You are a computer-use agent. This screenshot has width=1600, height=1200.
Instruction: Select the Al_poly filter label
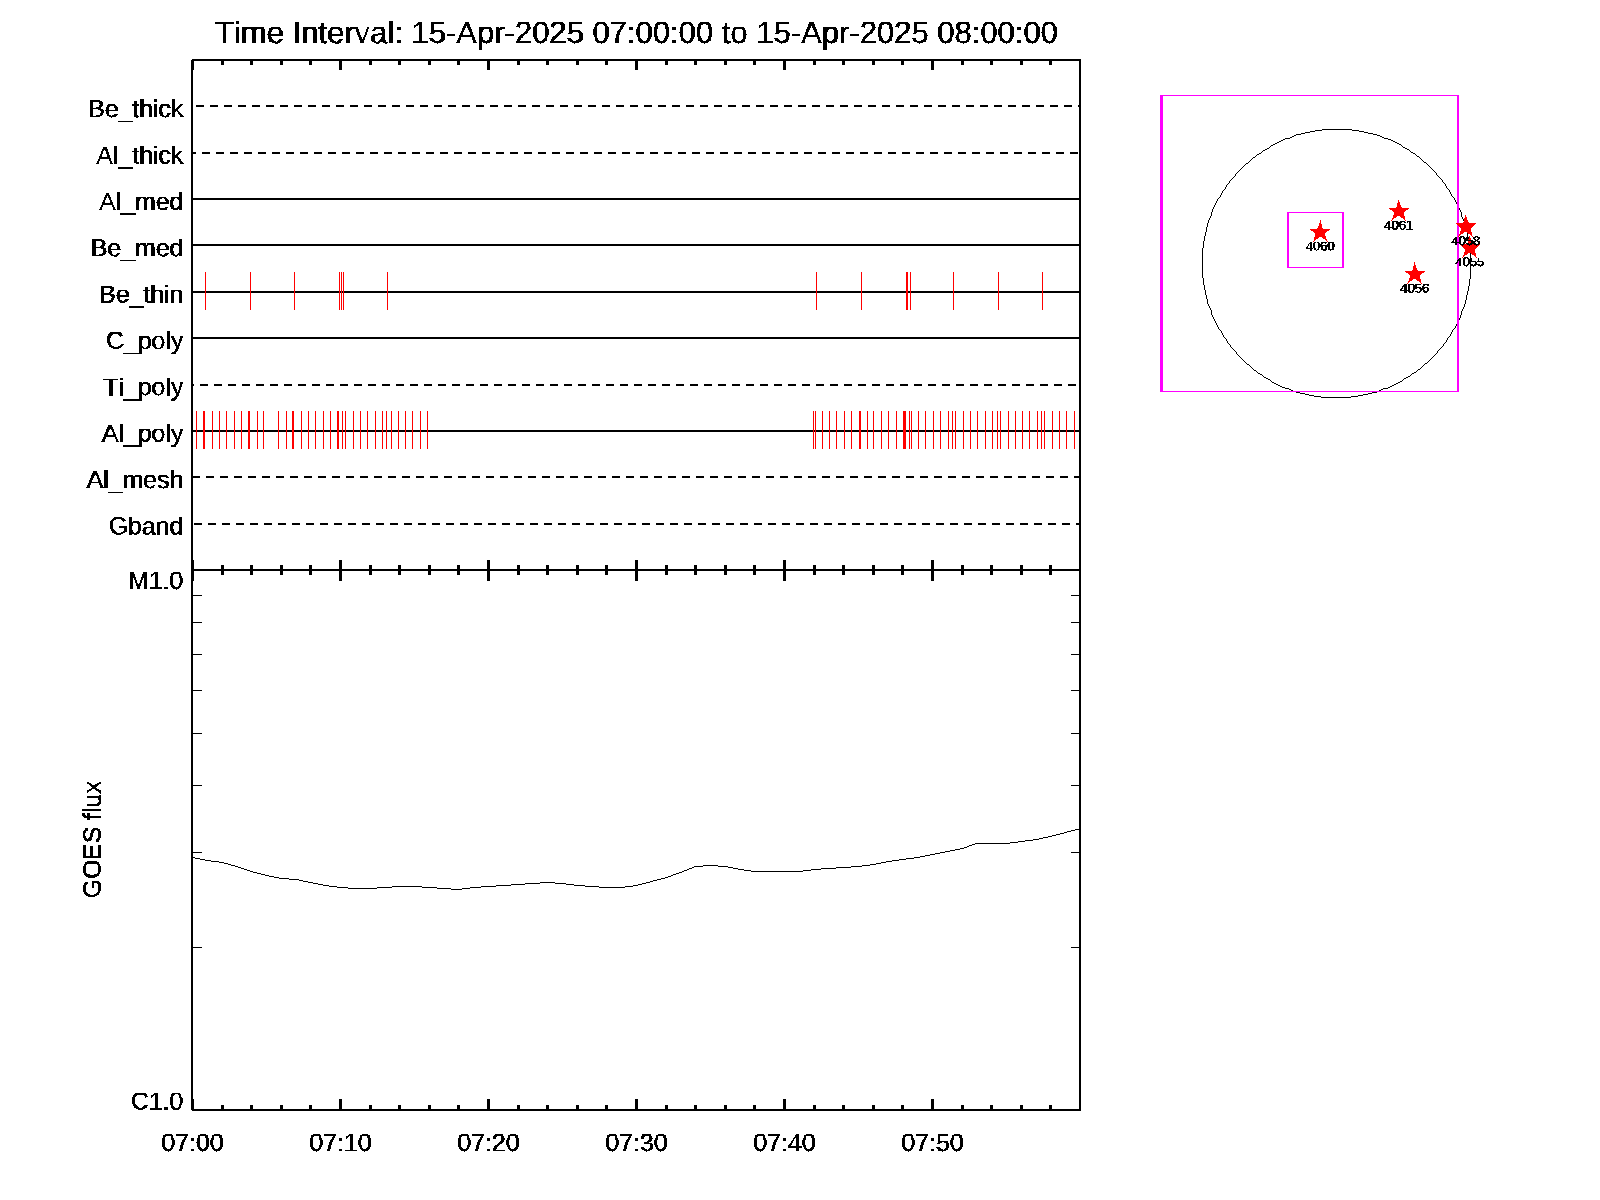[x=142, y=434]
